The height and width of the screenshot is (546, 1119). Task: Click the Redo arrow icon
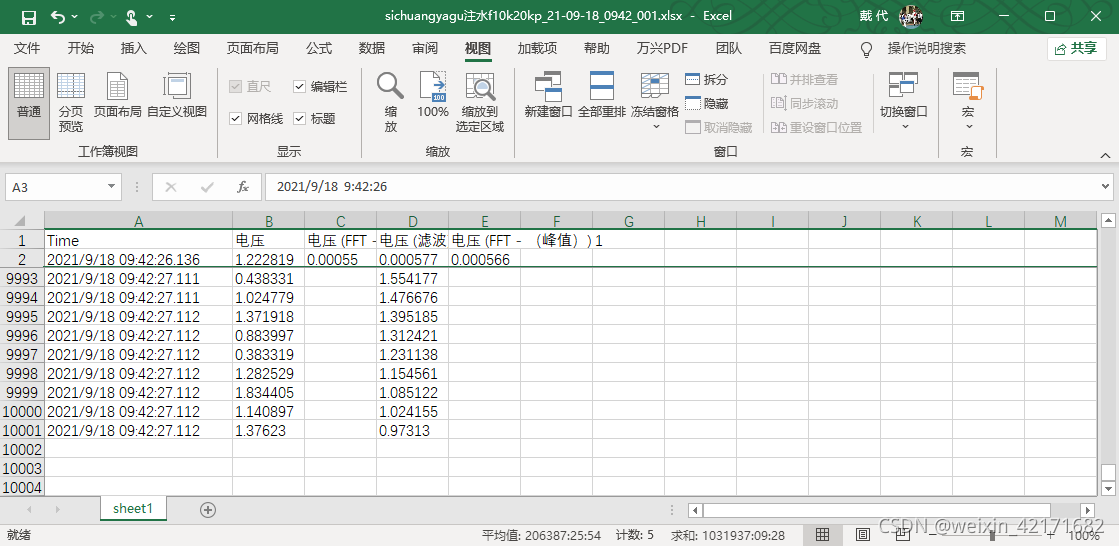point(97,16)
